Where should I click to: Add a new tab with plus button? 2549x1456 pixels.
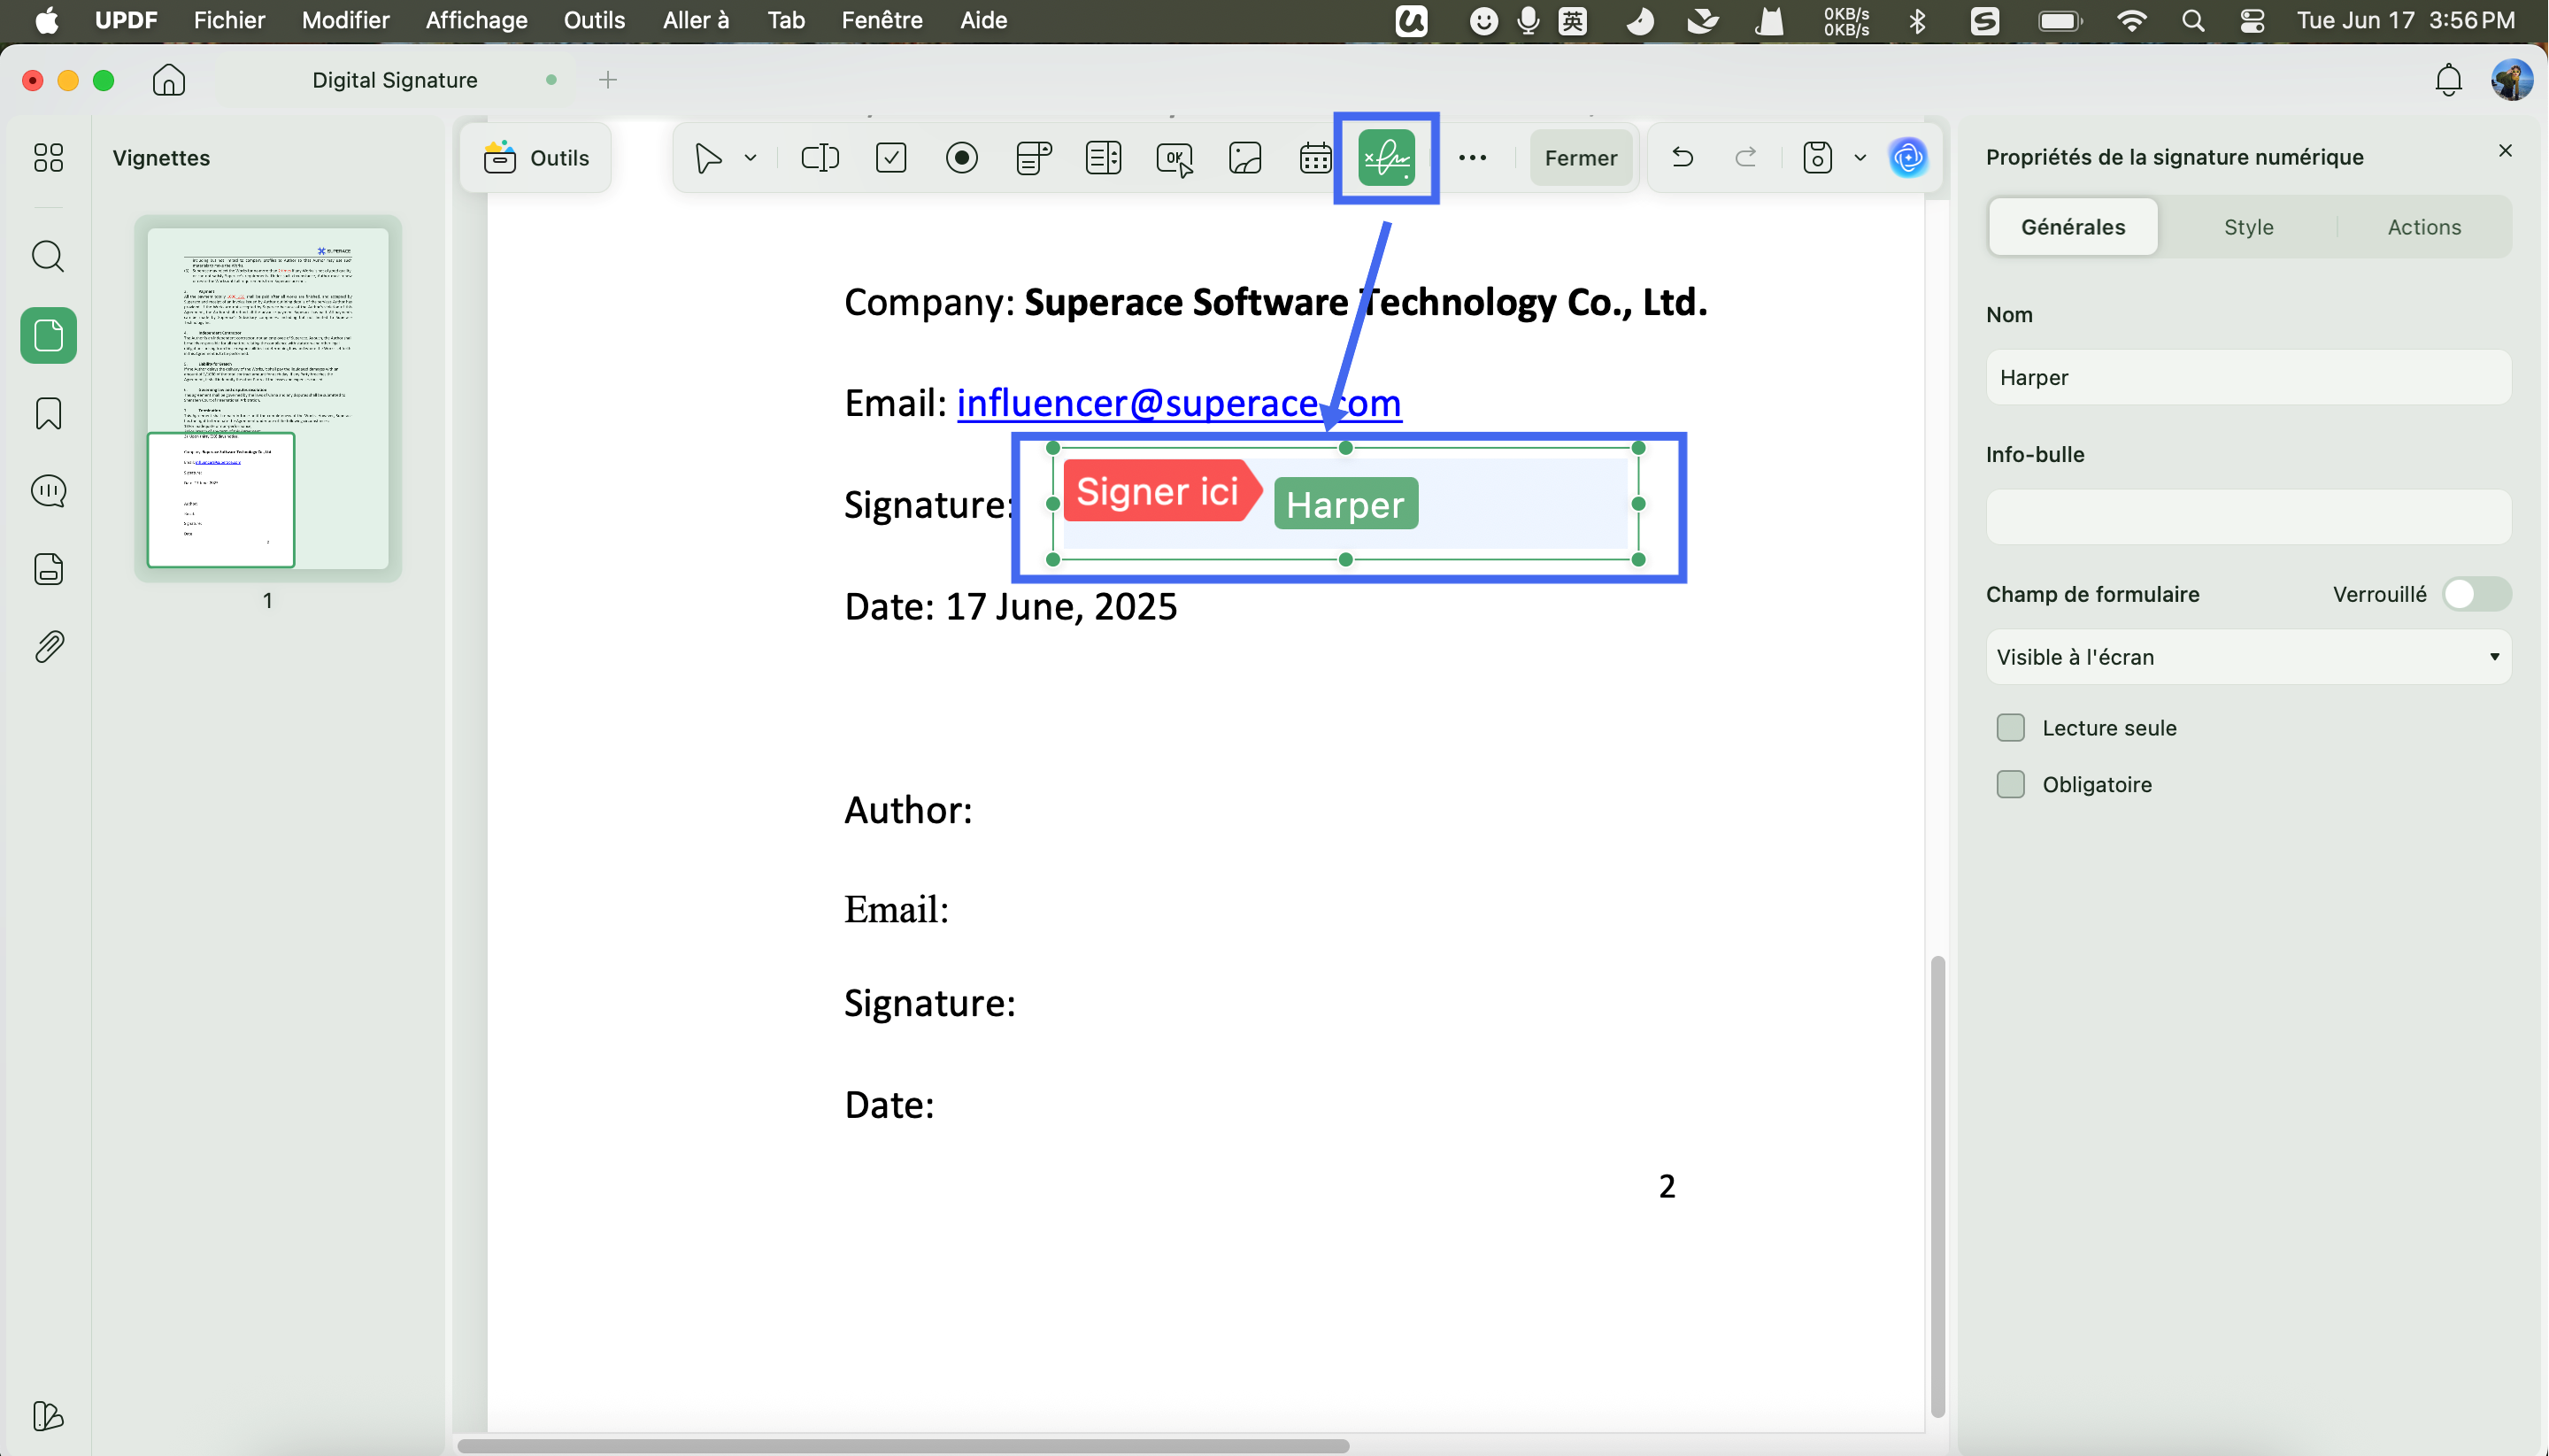point(608,80)
